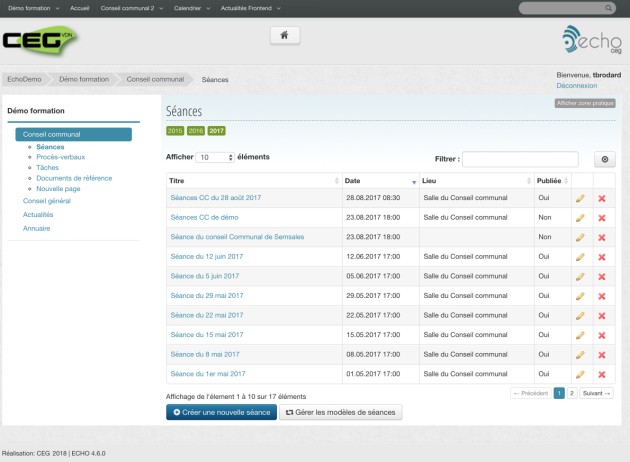Click the search magnifier icon
The width and height of the screenshot is (630, 462).
[608, 8]
